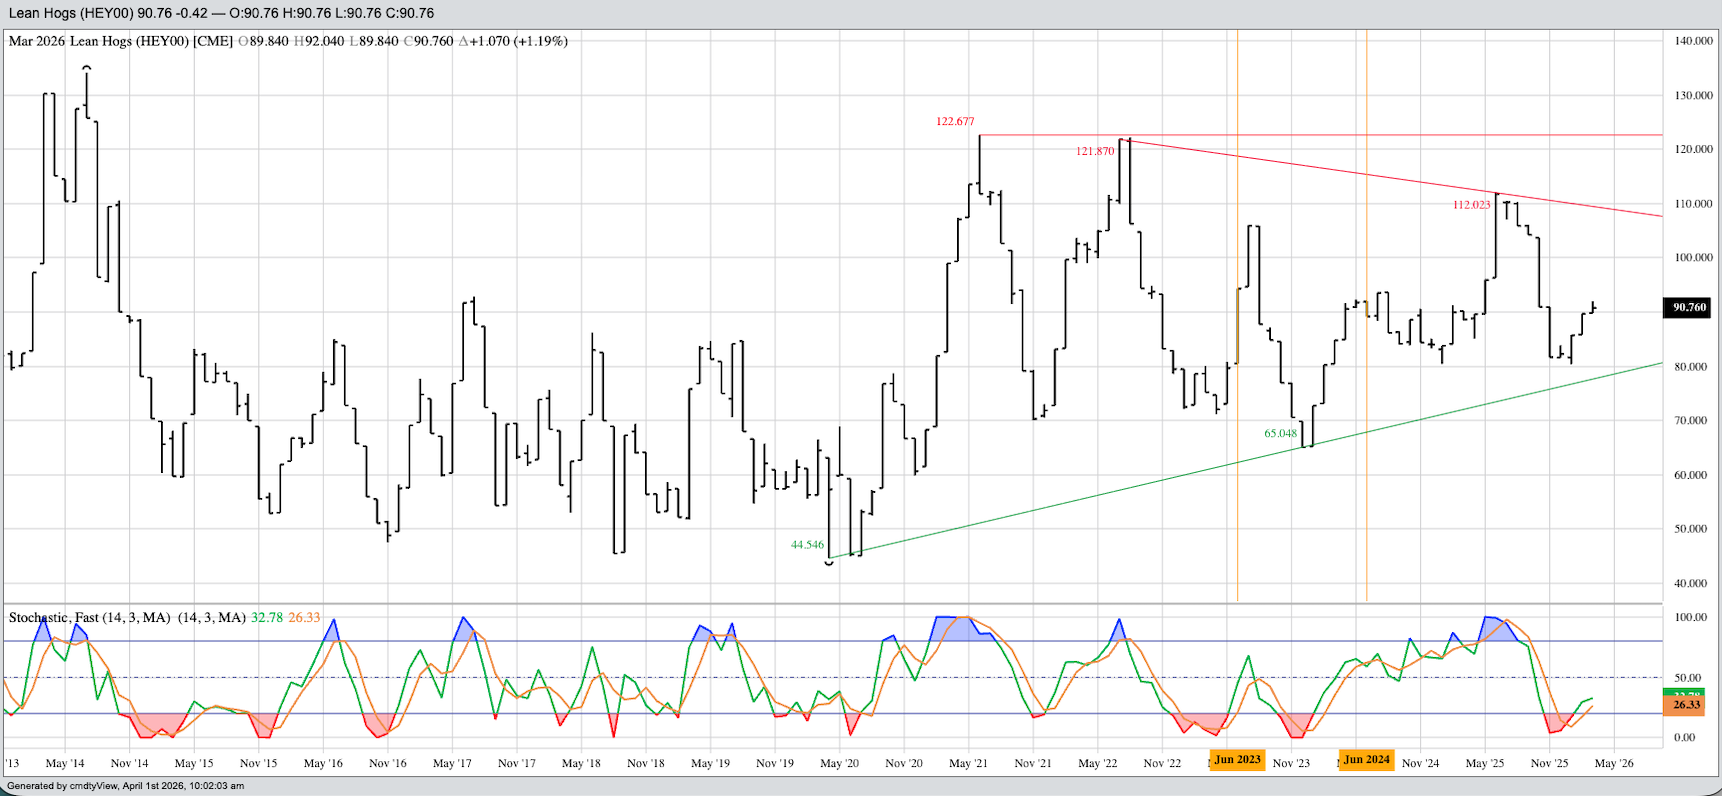The width and height of the screenshot is (1722, 796).
Task: Select the Stochastic, Fast indicator label
Action: (x=89, y=618)
